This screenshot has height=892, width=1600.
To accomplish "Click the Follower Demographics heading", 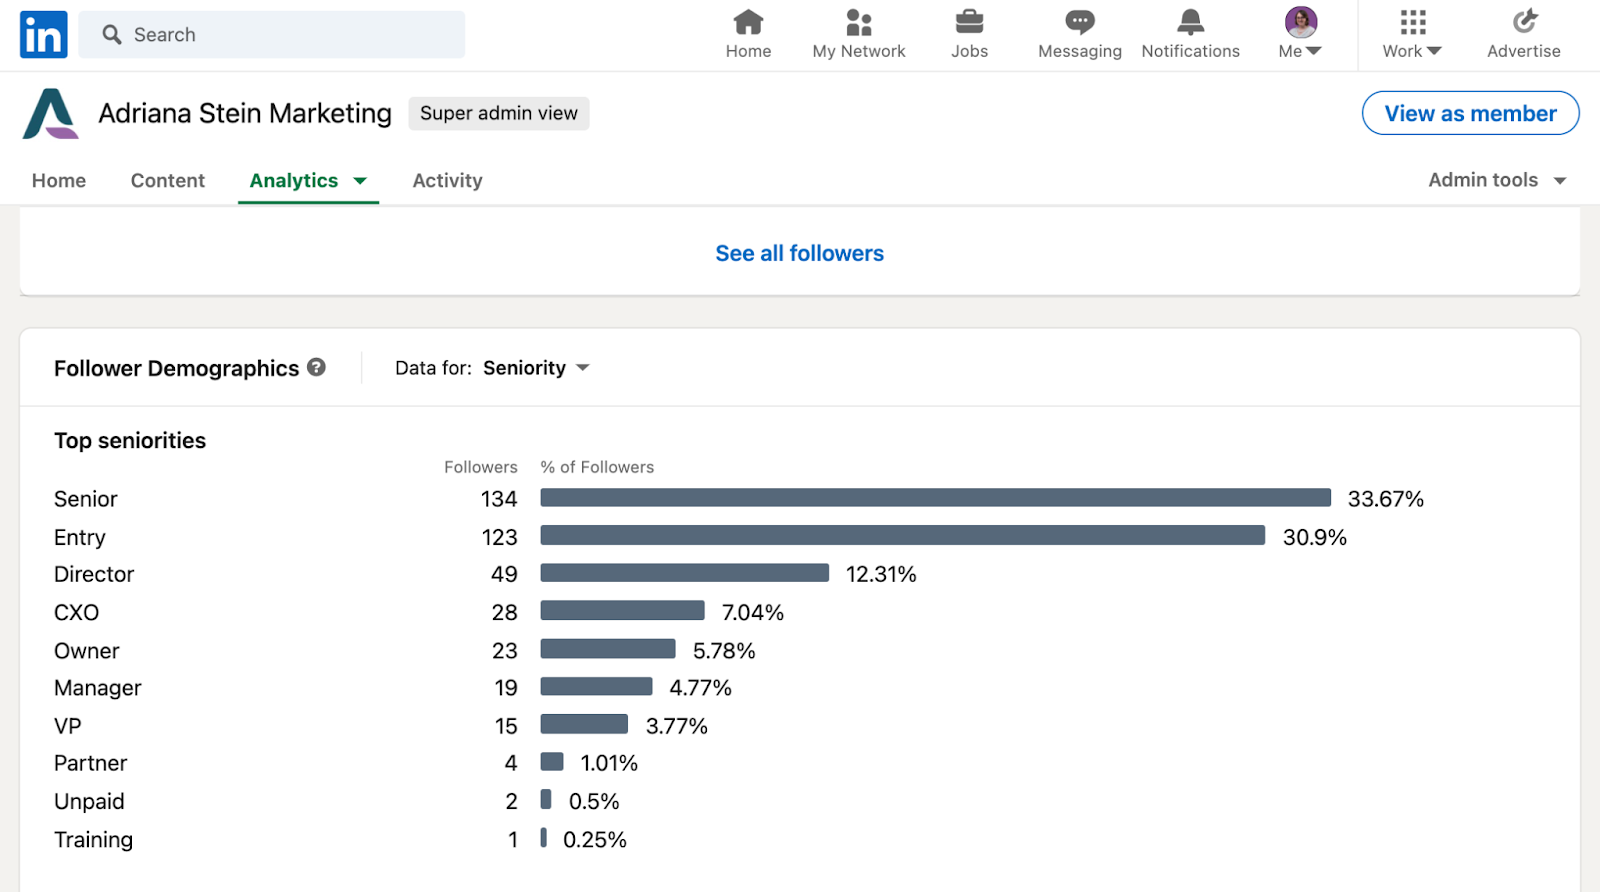I will 177,368.
